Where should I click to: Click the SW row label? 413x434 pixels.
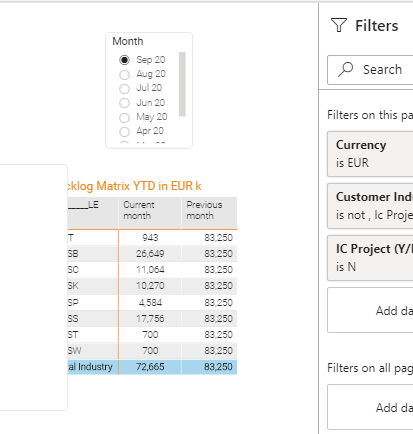tap(74, 350)
